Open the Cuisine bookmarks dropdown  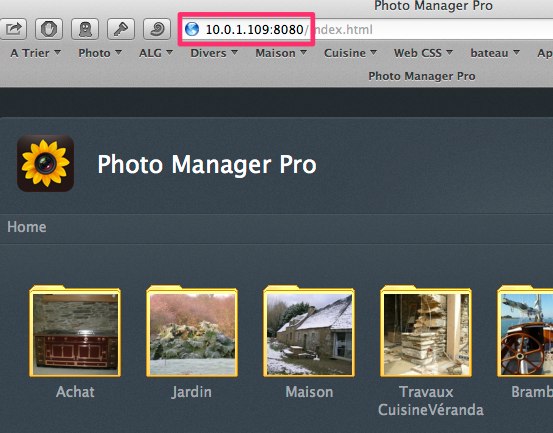350,53
